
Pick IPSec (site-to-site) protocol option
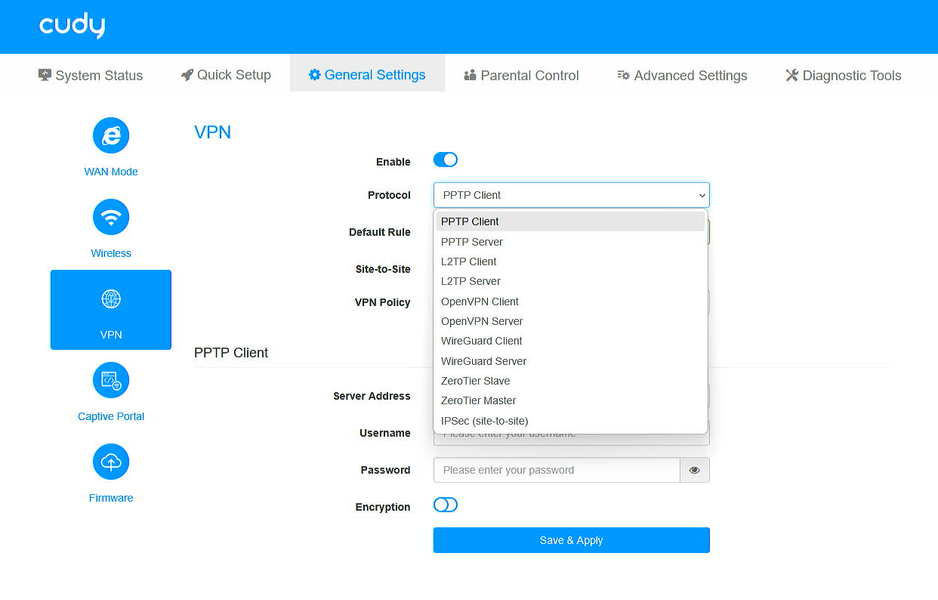point(485,421)
